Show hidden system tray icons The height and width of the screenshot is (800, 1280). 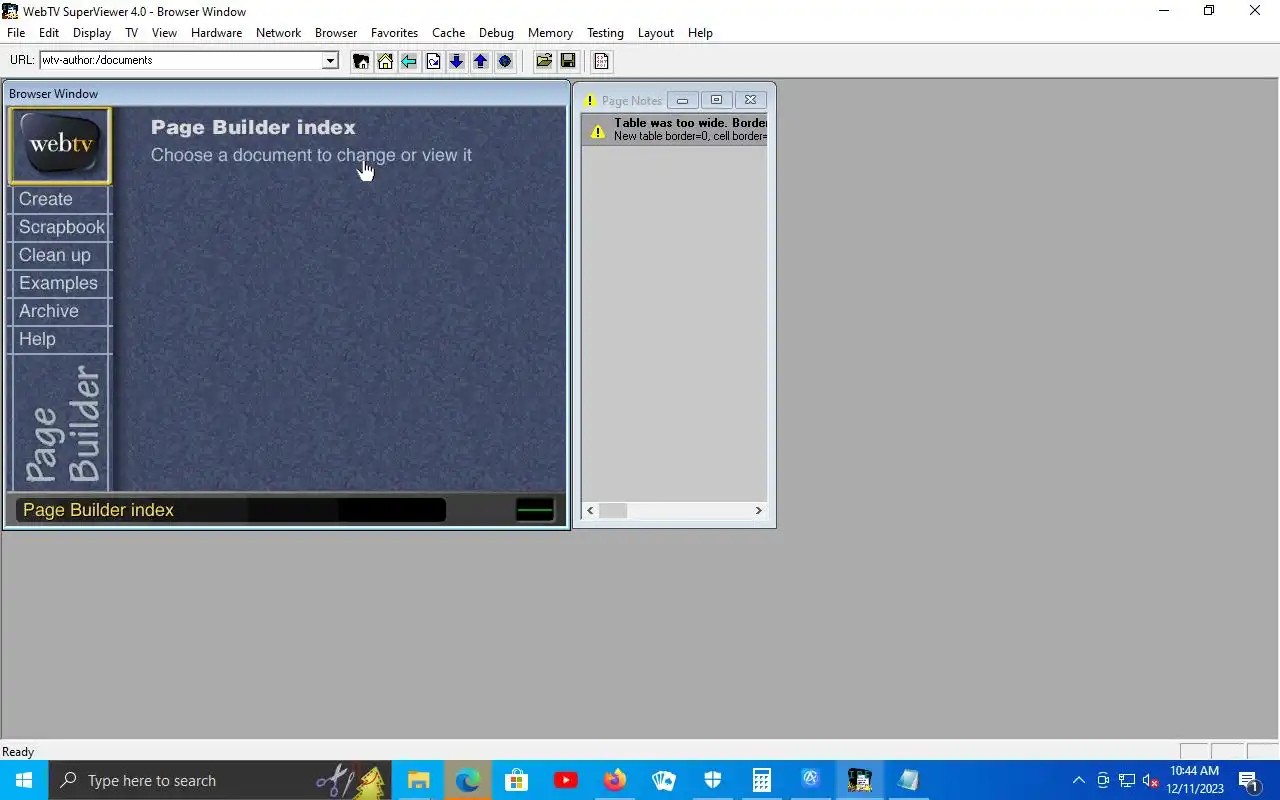tap(1078, 781)
